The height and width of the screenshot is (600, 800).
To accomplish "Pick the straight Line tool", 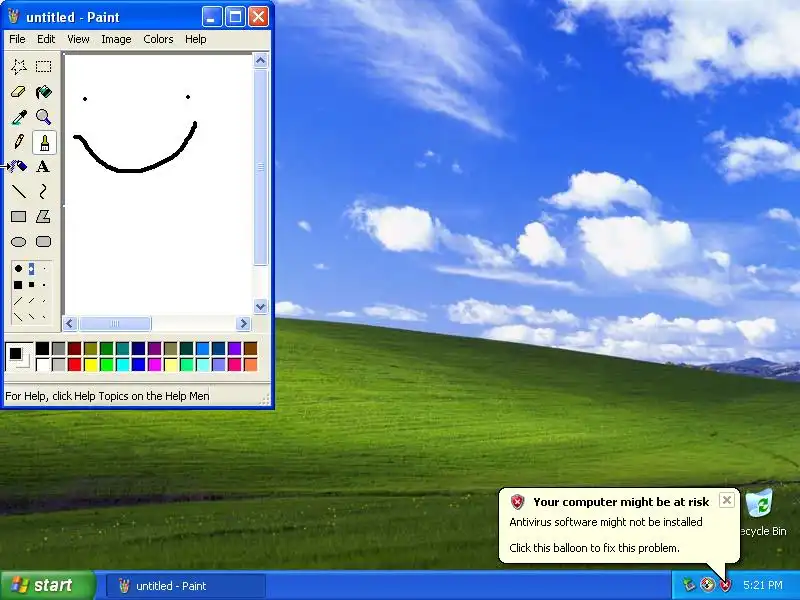I will click(x=19, y=192).
